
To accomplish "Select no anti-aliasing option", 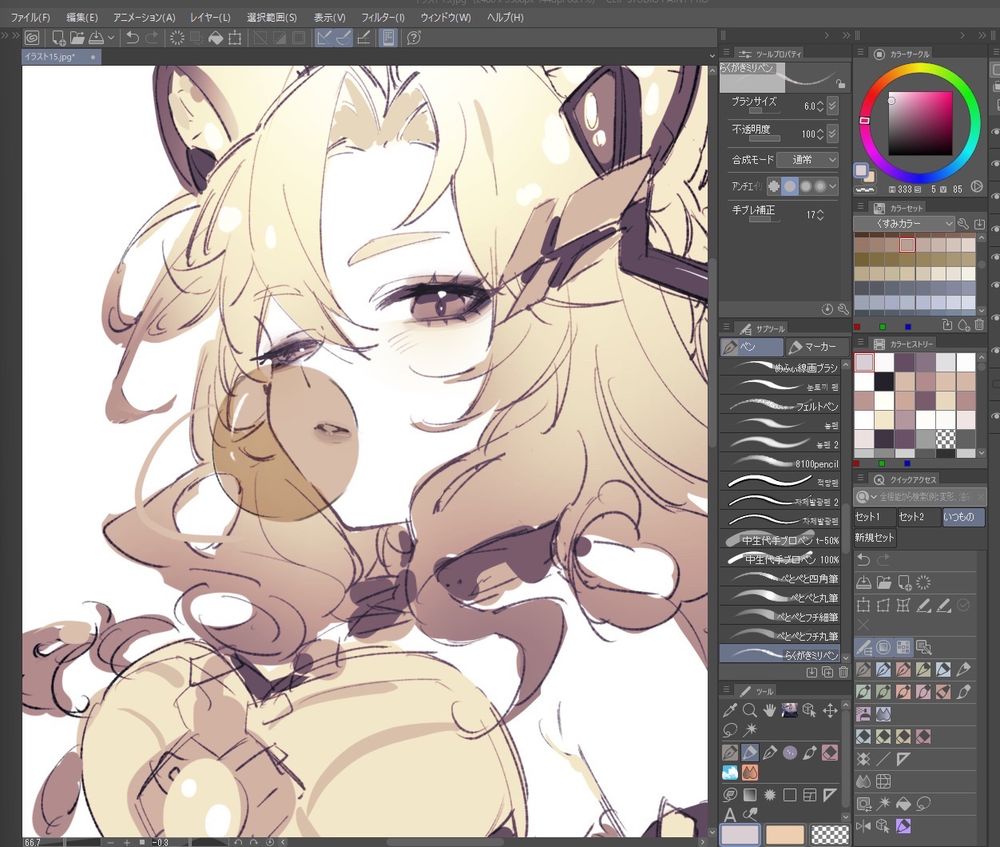I will coord(774,186).
